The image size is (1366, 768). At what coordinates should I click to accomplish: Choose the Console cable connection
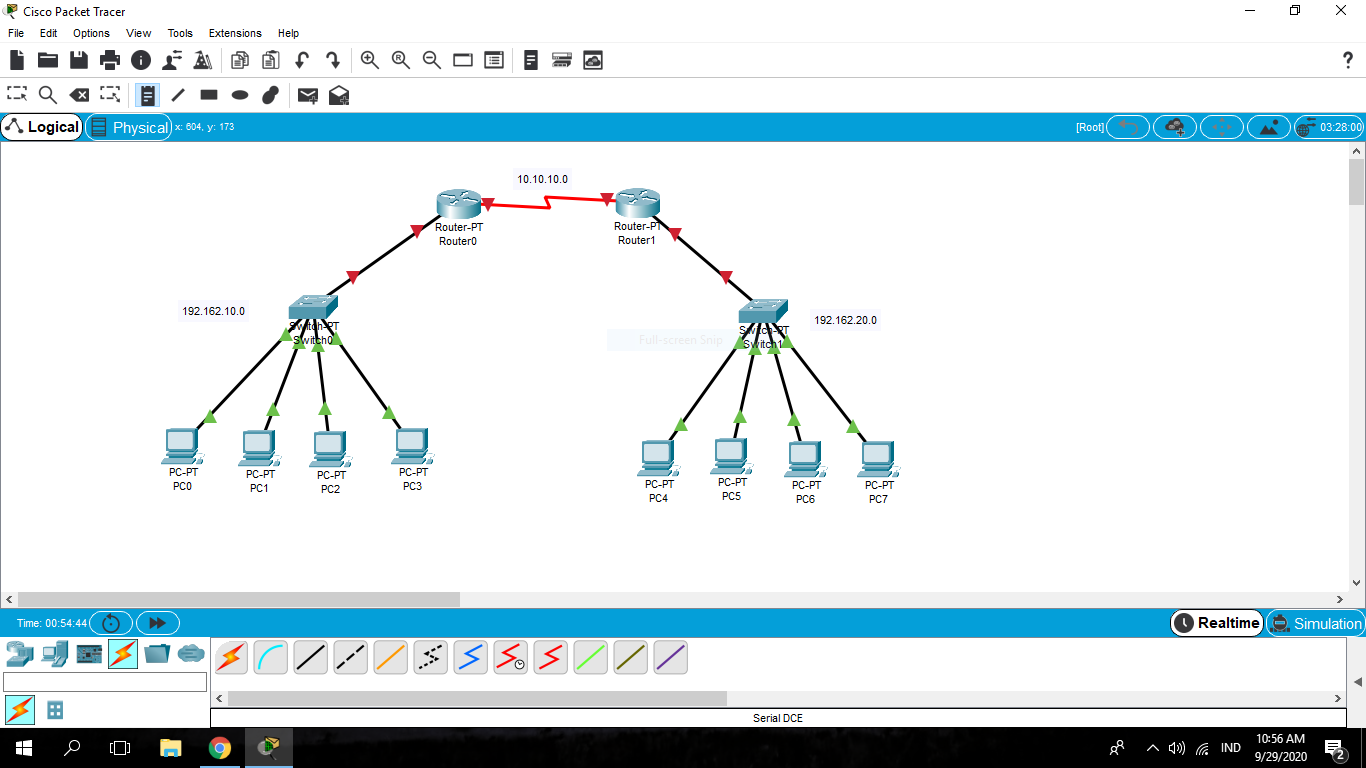coord(271,657)
